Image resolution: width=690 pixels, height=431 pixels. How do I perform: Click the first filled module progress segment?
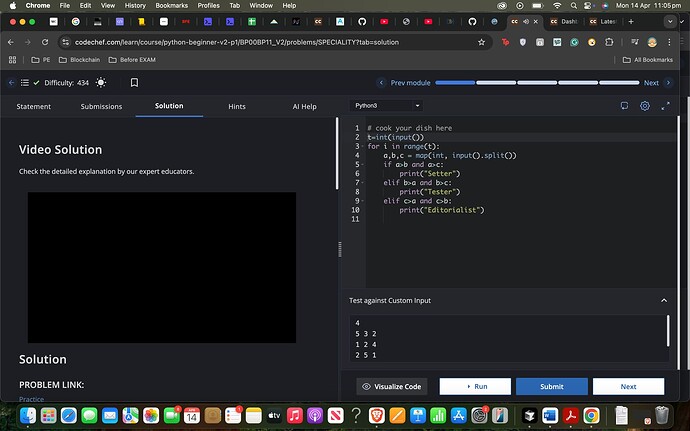click(455, 83)
